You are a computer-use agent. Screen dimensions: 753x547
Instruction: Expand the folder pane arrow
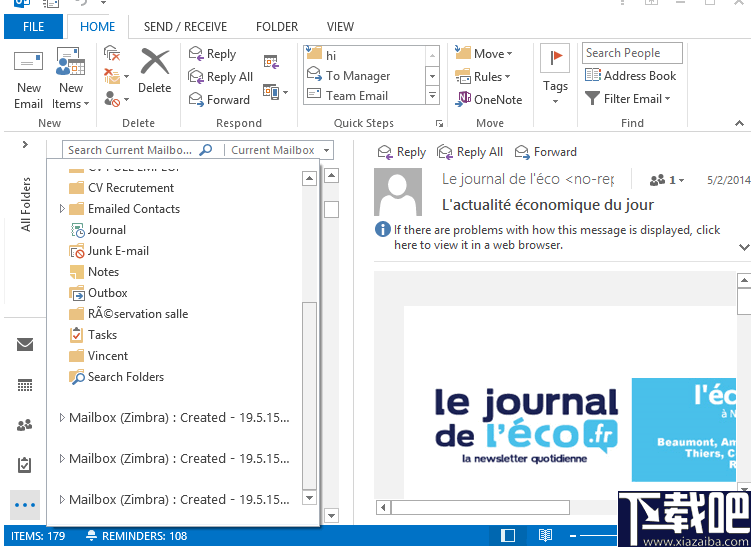(25, 145)
